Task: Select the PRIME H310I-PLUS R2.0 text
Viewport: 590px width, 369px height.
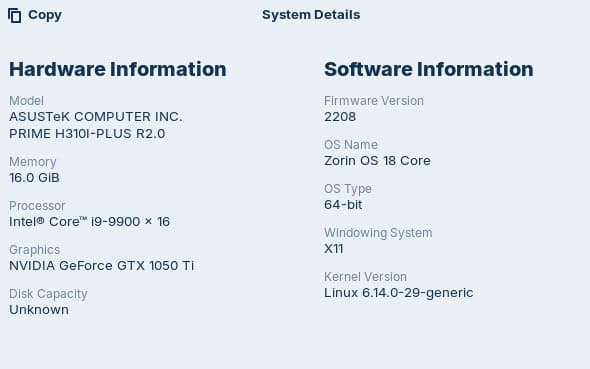Action: click(x=87, y=134)
